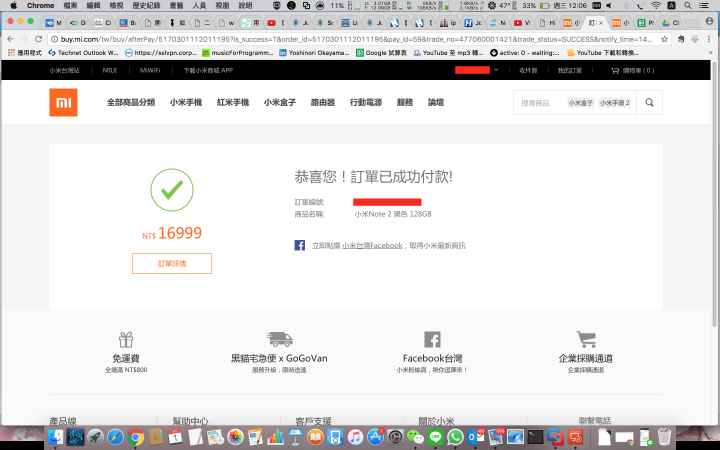Click the 論壇 navigation link
The image size is (720, 450).
(435, 102)
